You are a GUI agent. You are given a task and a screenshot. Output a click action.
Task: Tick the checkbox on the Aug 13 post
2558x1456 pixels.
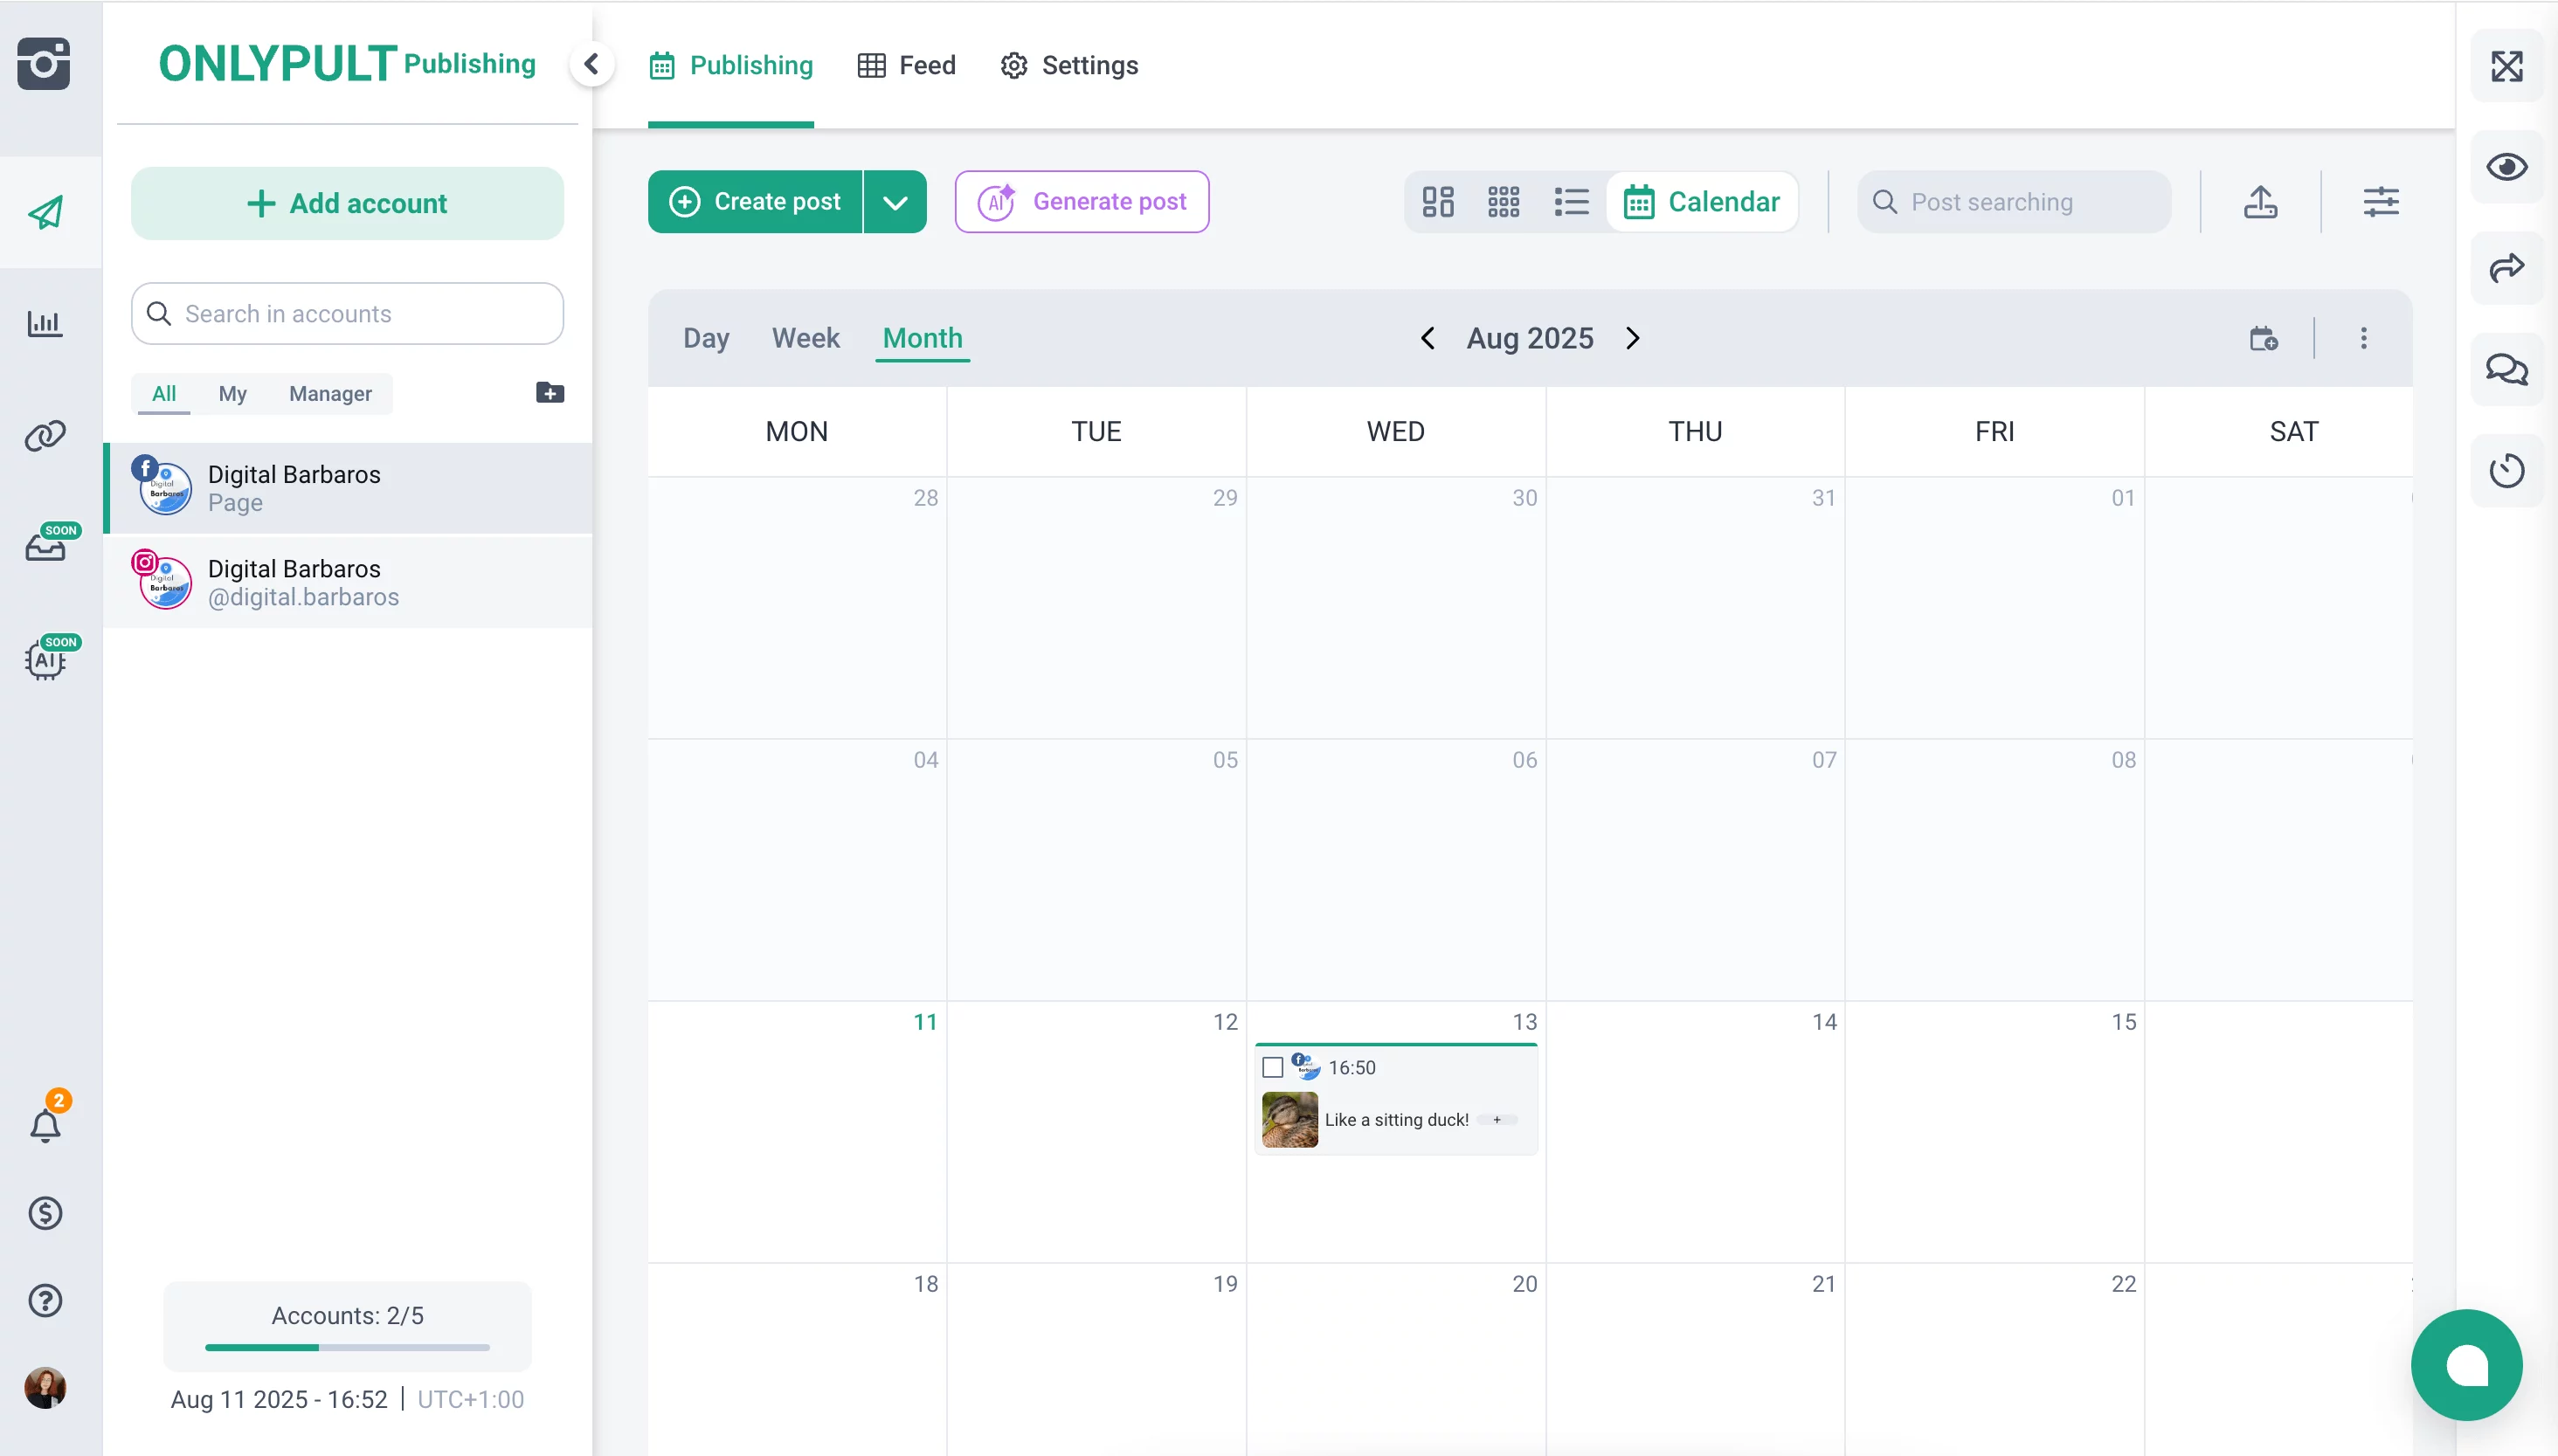1271,1067
